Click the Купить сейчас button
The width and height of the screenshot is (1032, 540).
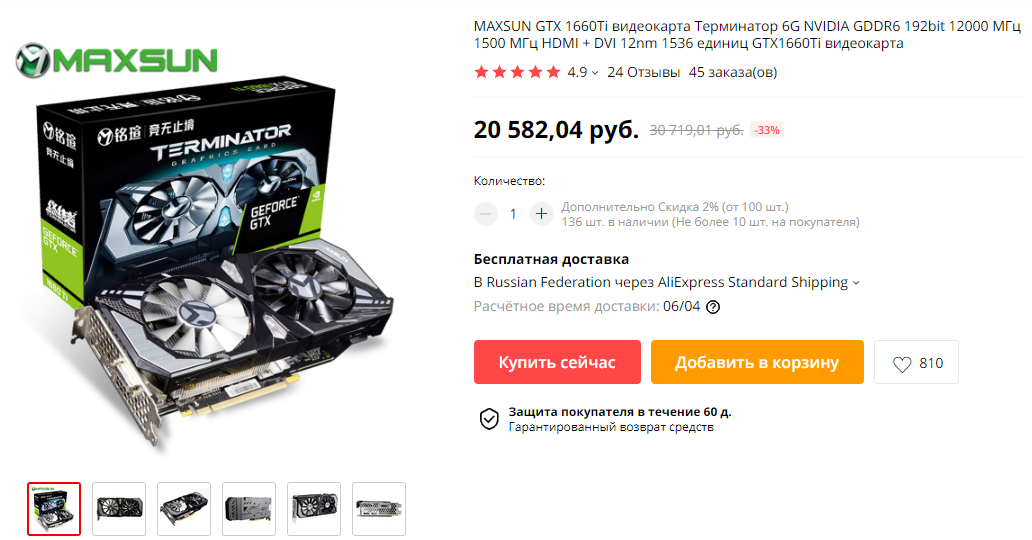[557, 362]
